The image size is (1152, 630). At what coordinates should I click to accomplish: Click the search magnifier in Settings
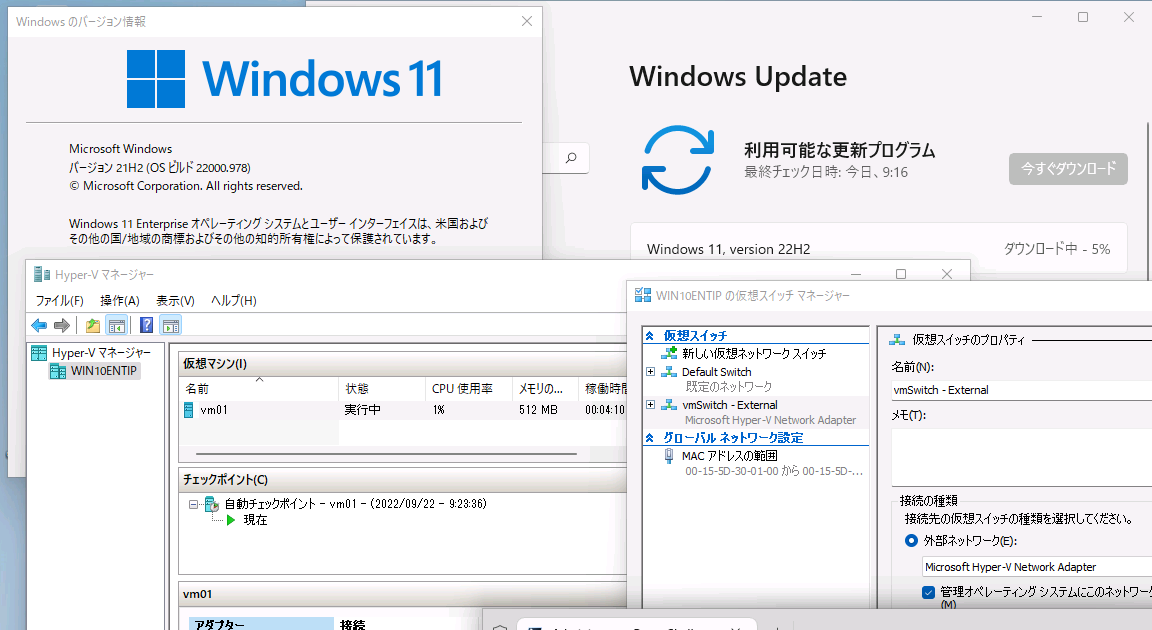coord(571,158)
